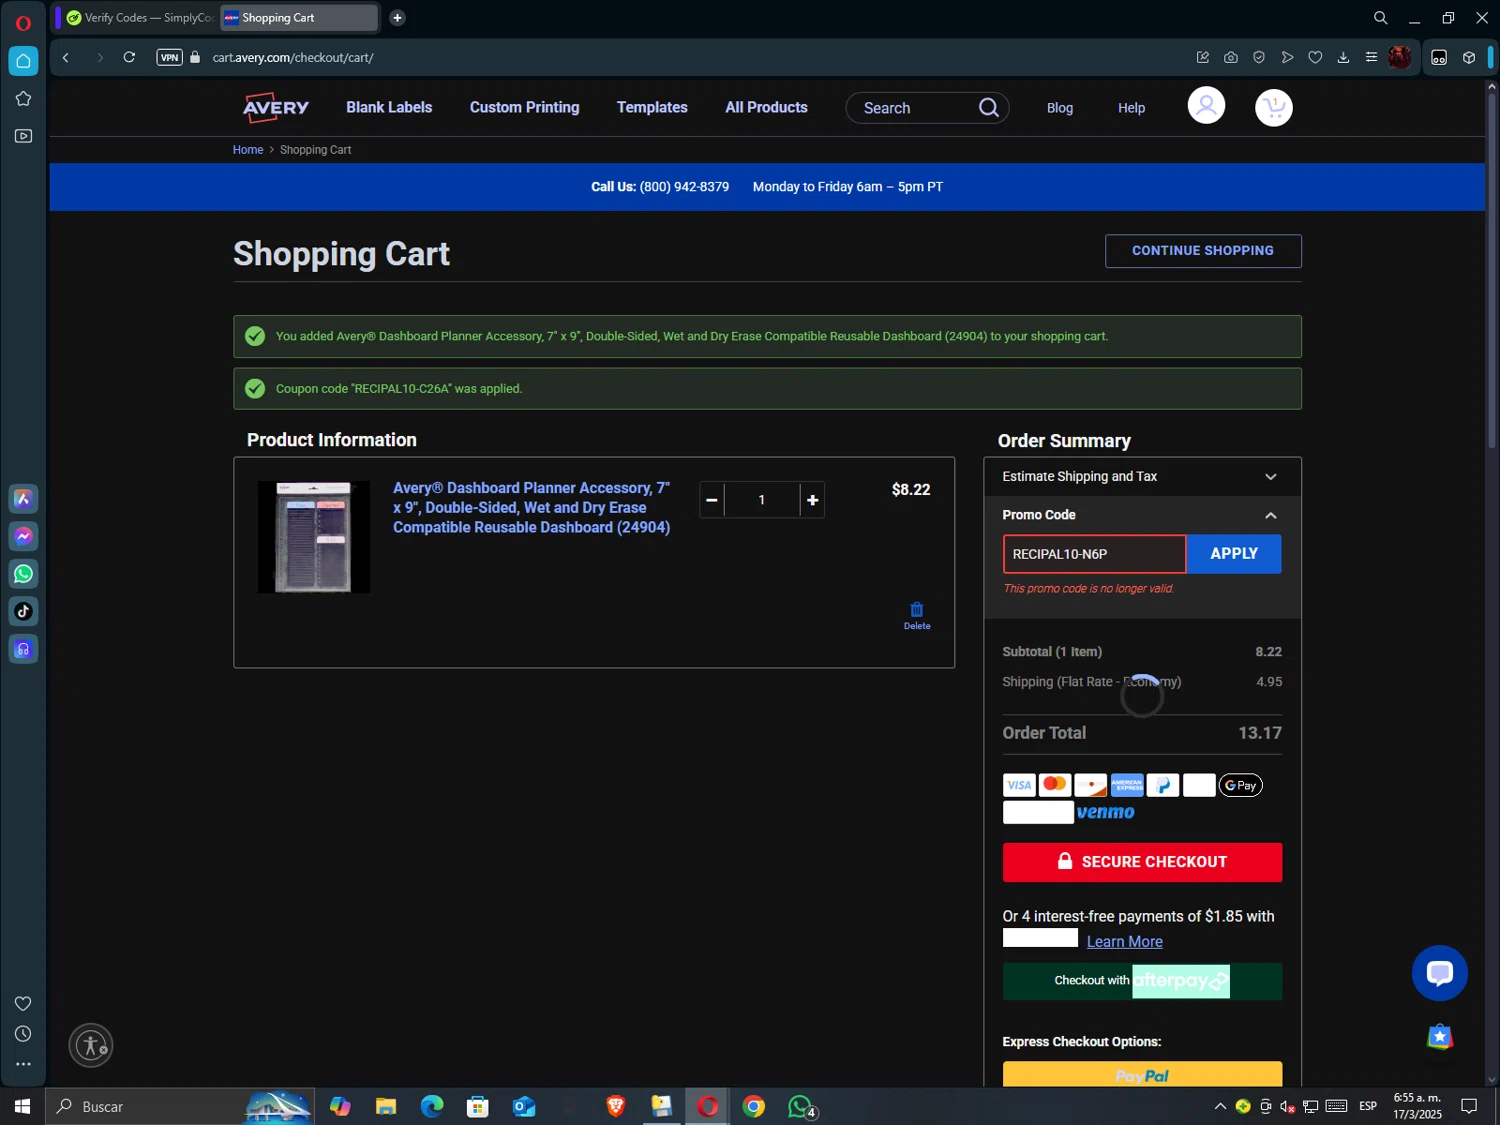Increase item quantity with plus button
This screenshot has width=1500, height=1125.
pyautogui.click(x=812, y=500)
